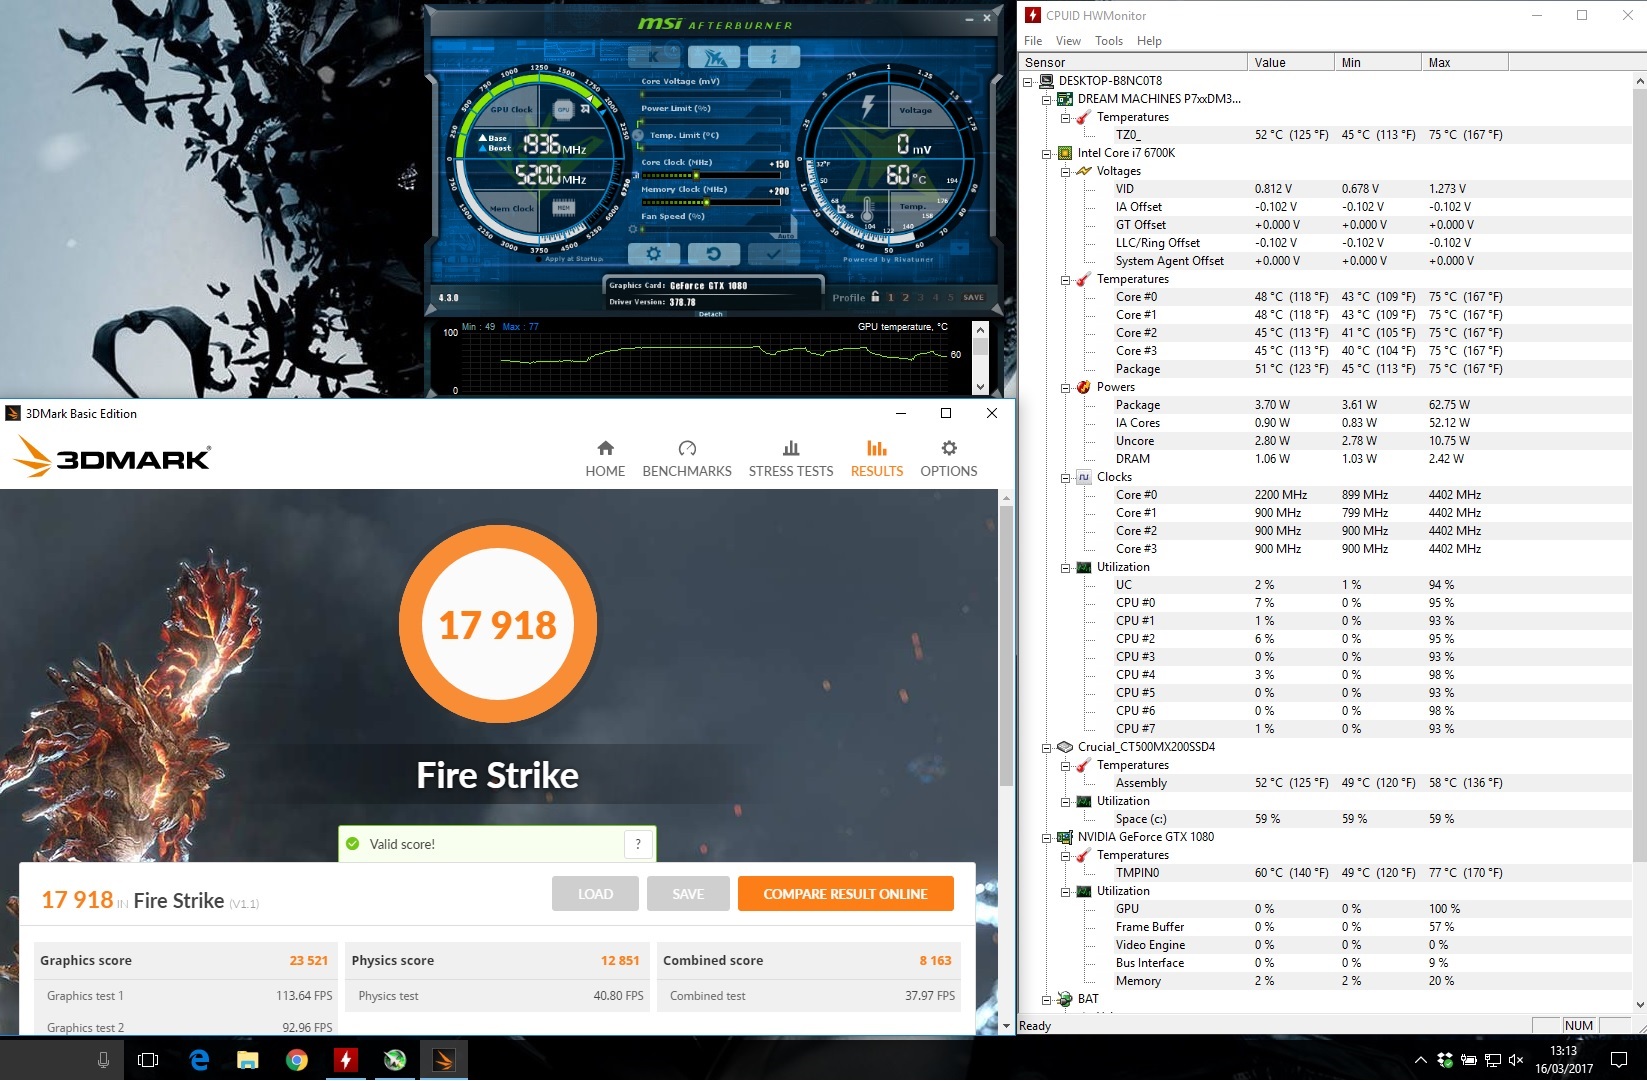Open Google Chrome from the taskbar
Screen dimensions: 1647x1081
click(296, 1059)
